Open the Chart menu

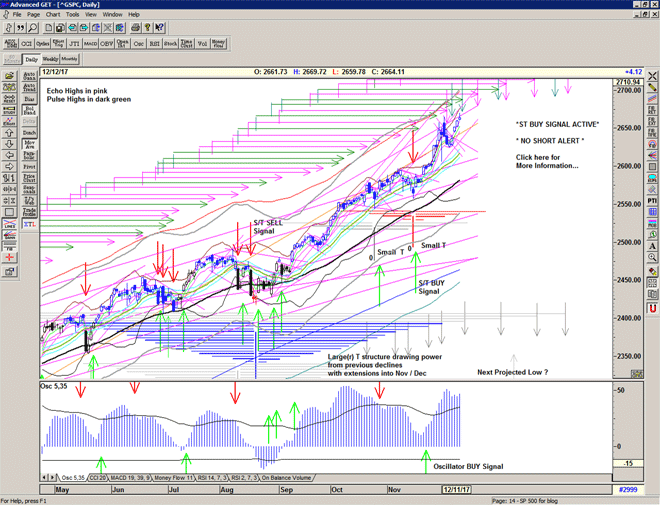[x=53, y=15]
